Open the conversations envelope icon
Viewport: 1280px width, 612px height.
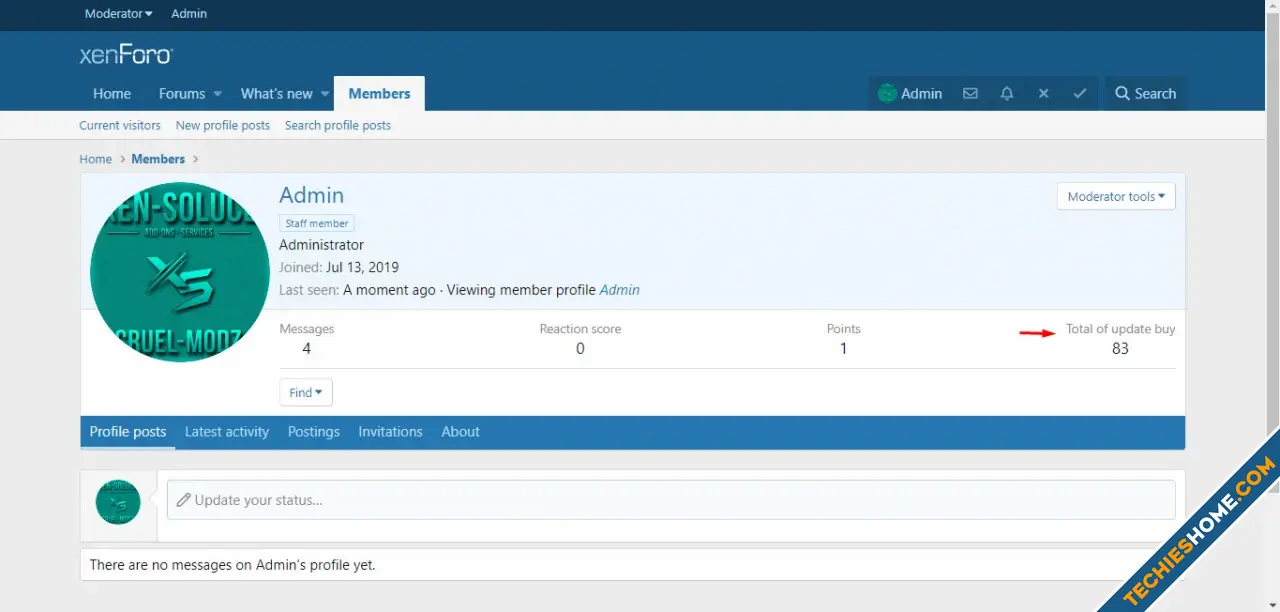970,94
